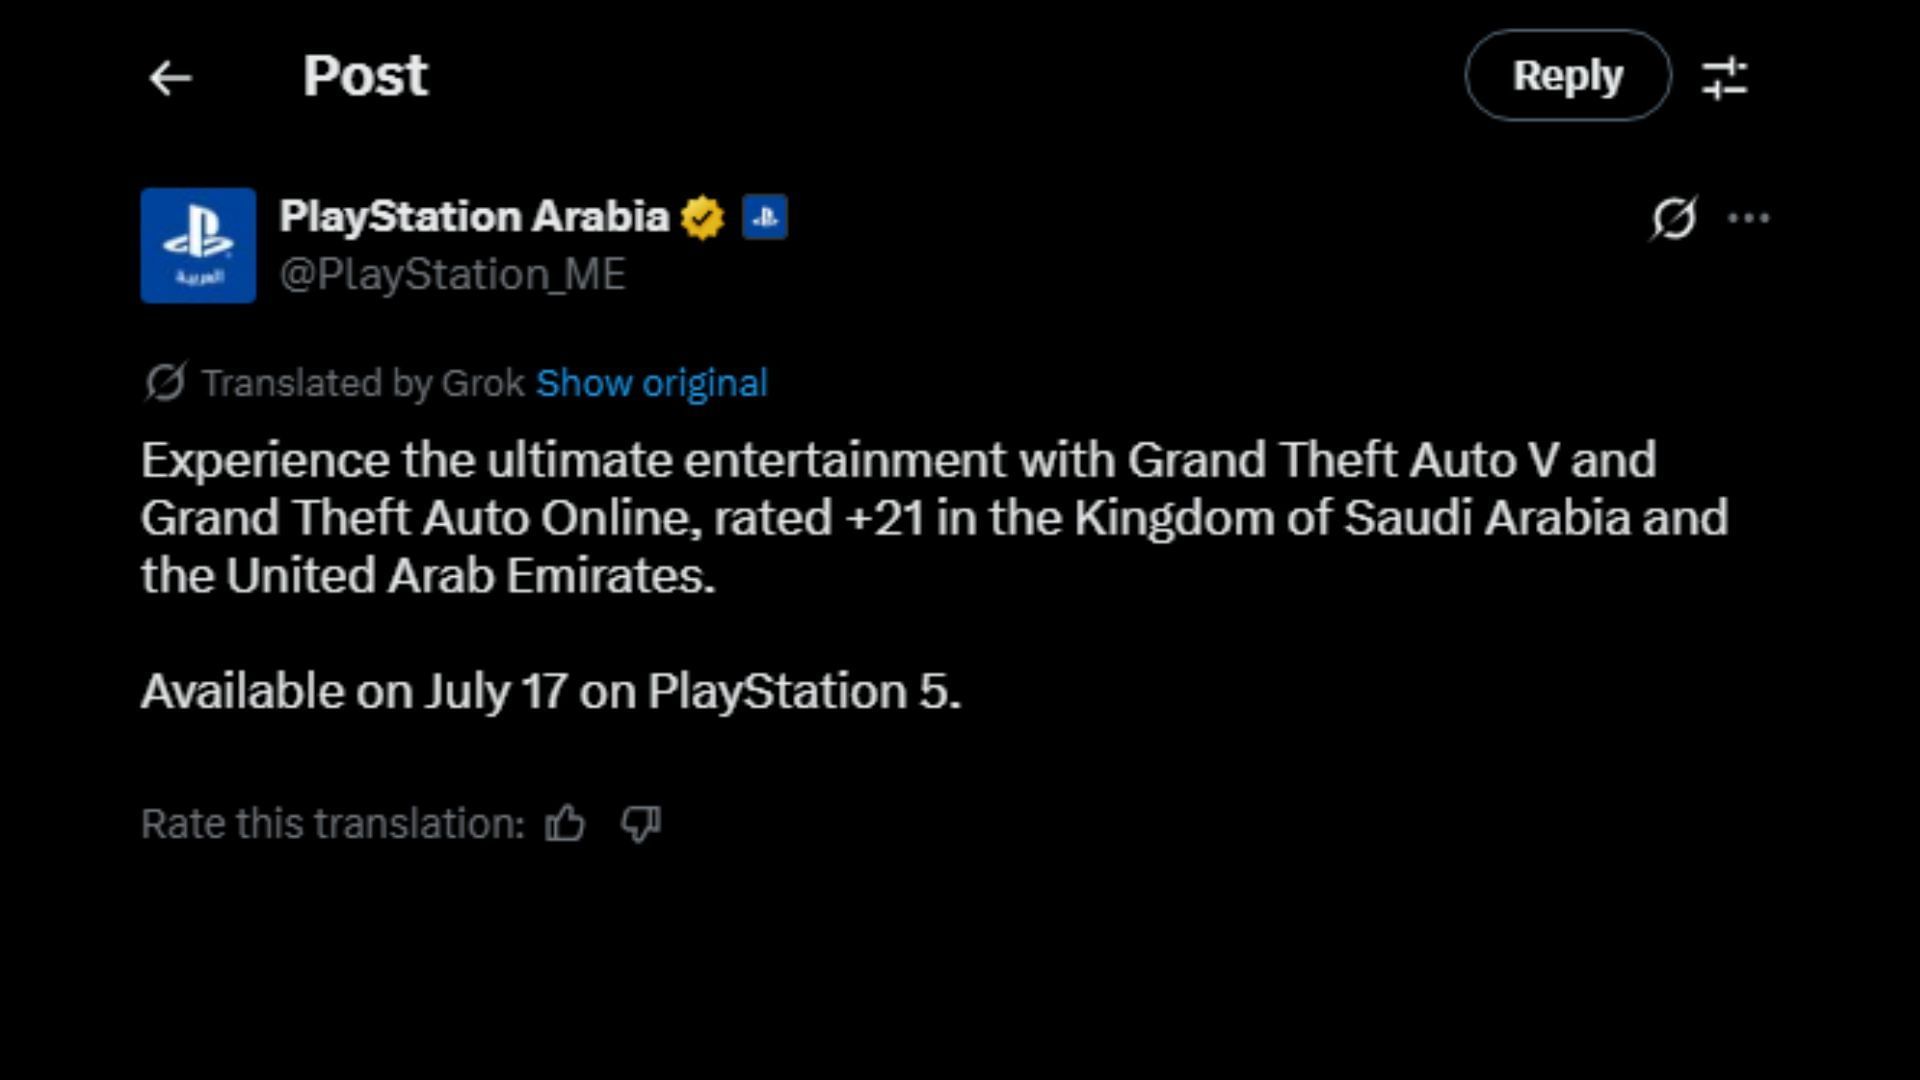The height and width of the screenshot is (1080, 1920).
Task: Click the gold verified badge
Action: 703,218
